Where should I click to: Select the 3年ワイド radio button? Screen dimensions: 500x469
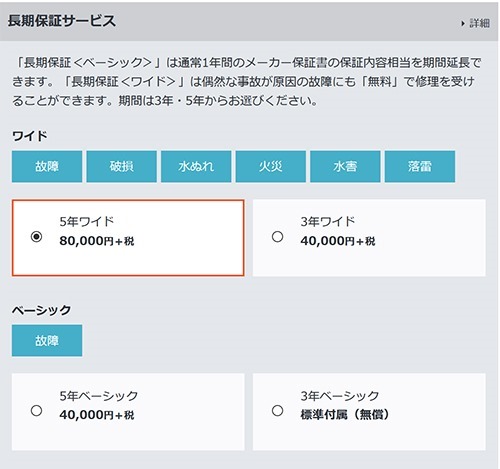pos(277,237)
